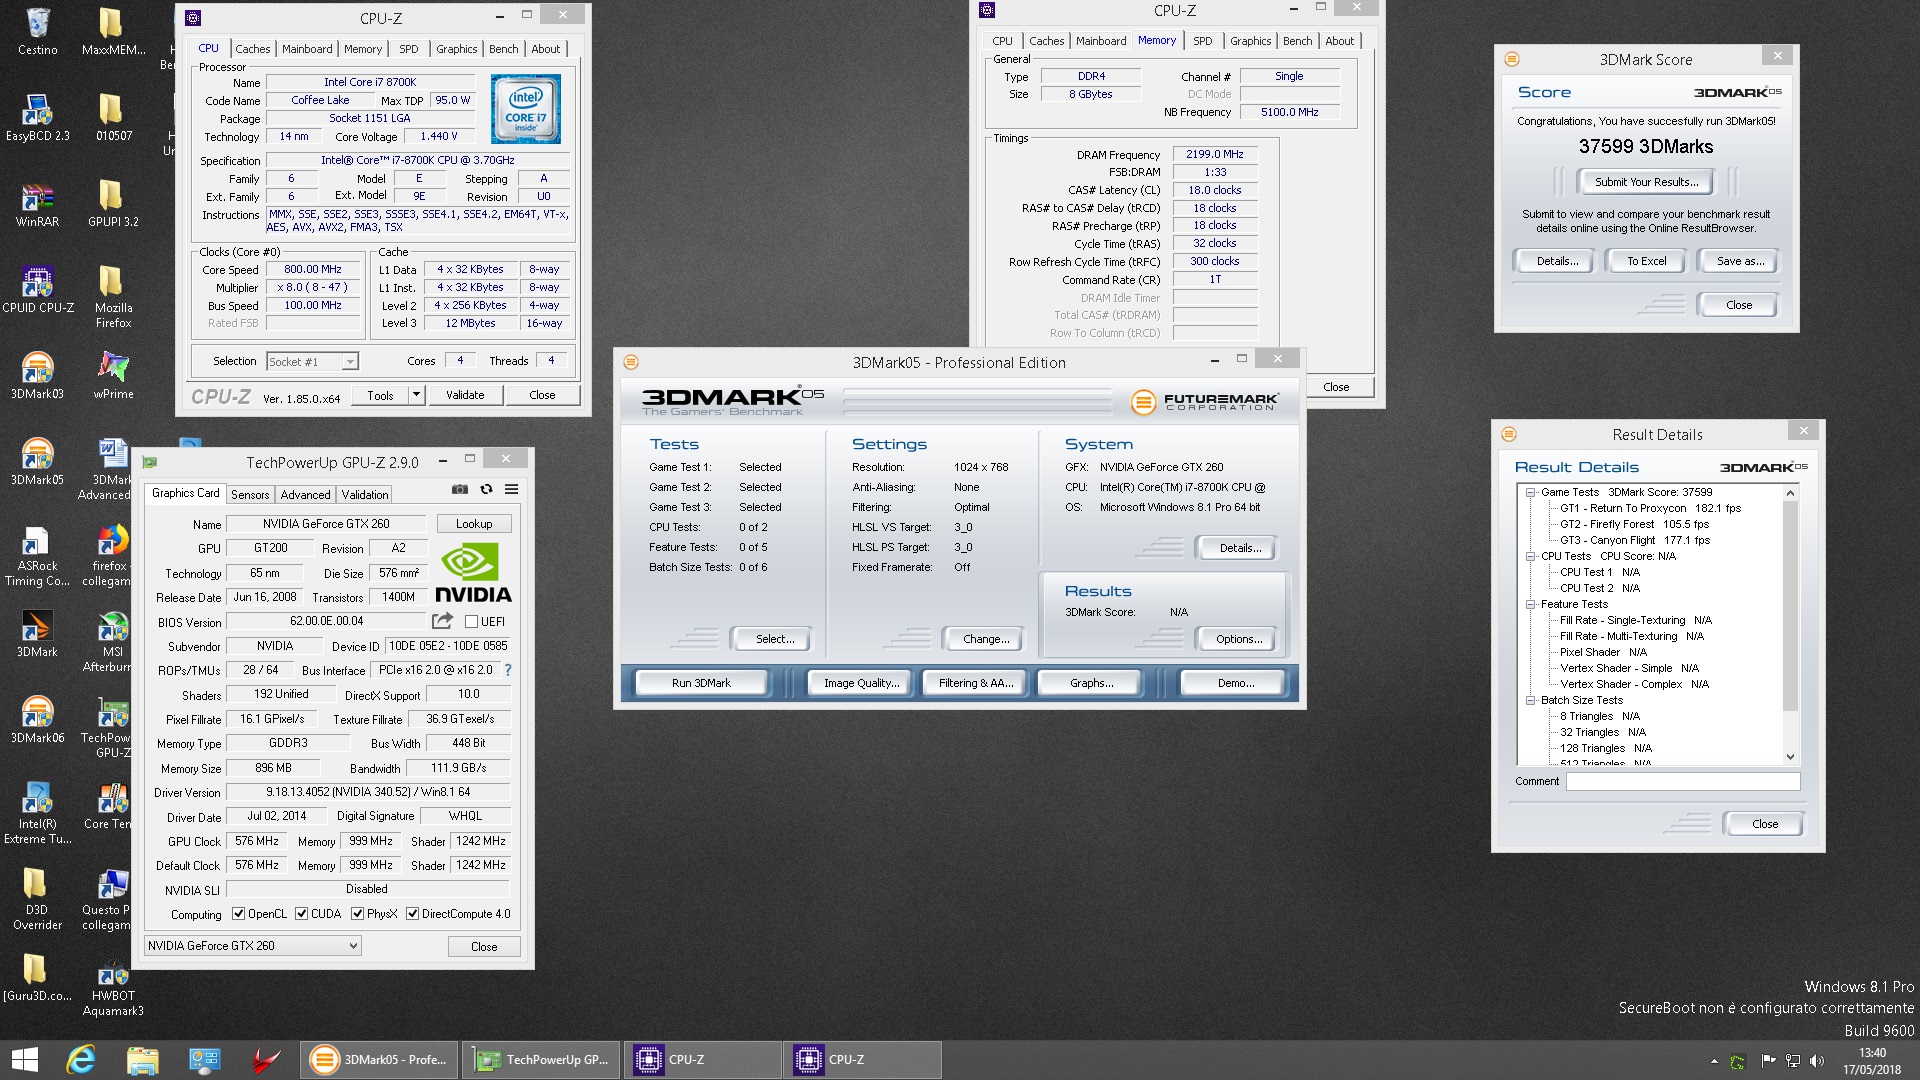Collapse the Game Tests tree node
This screenshot has height=1080, width=1920.
1530,492
